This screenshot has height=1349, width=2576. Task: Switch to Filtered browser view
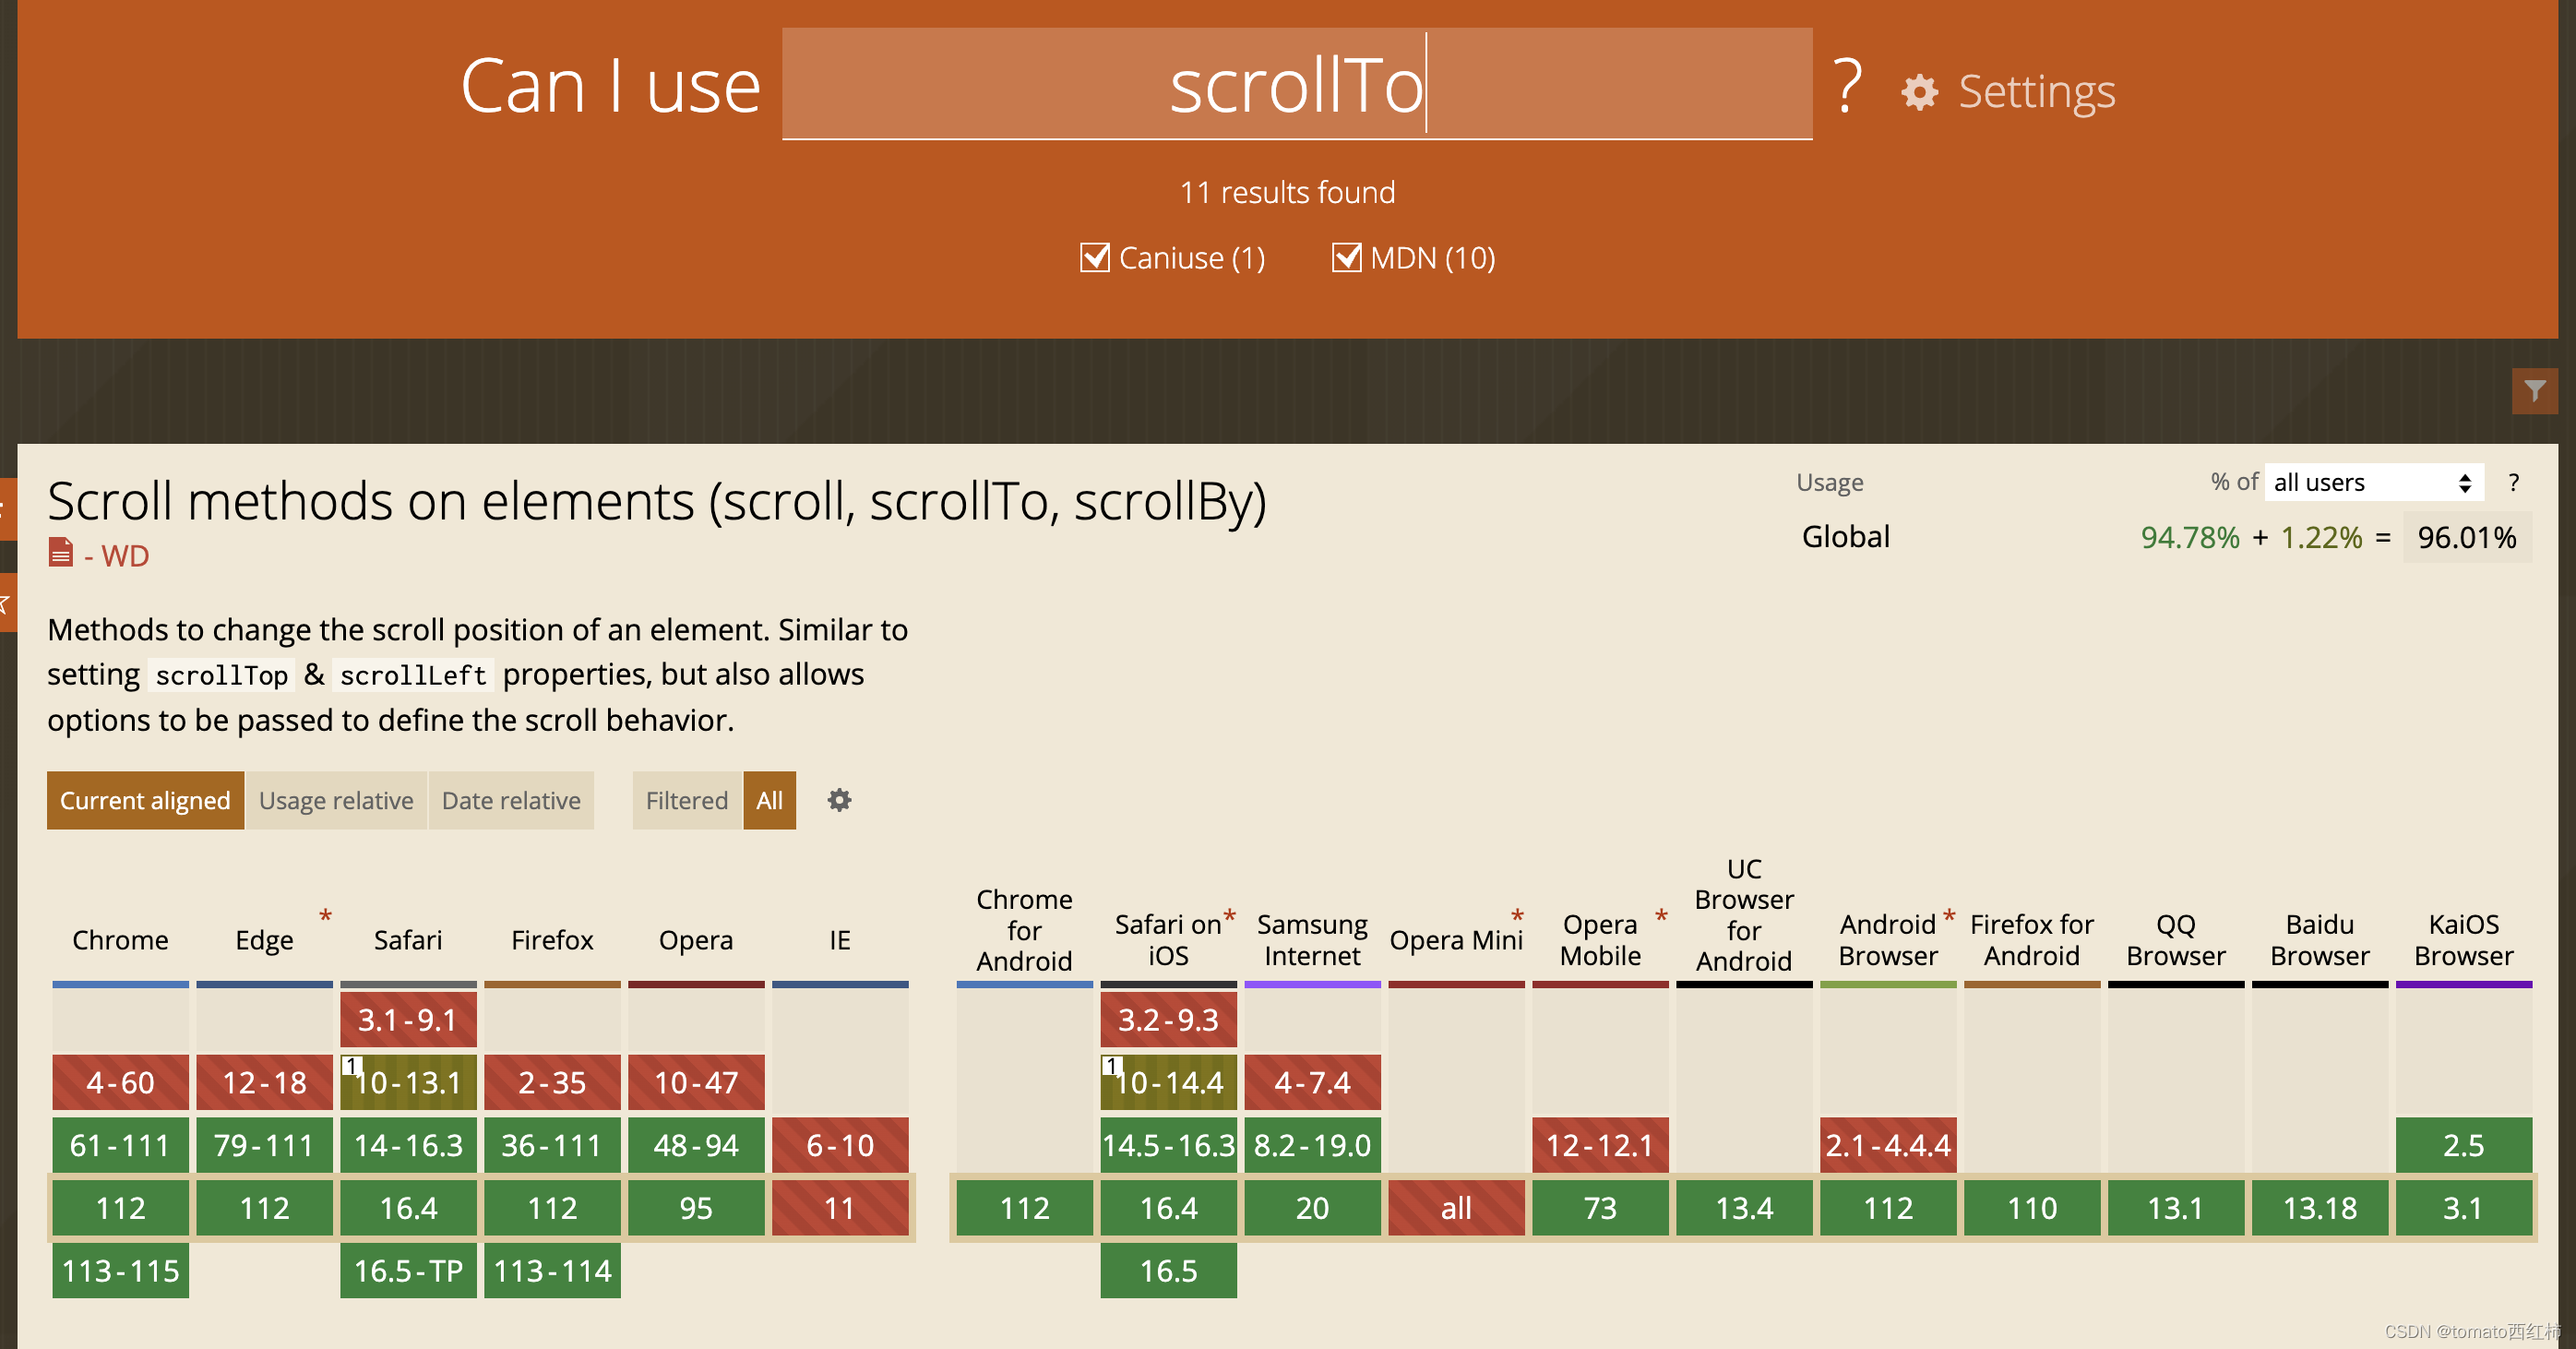point(686,800)
